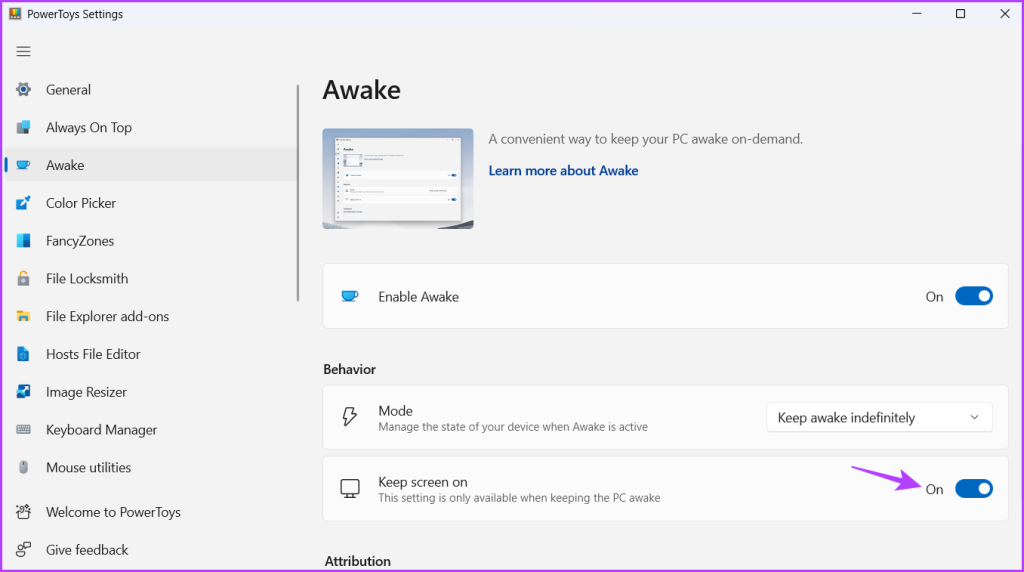
Task: Click the coffee cup icon beside Enable Awake
Action: (350, 296)
